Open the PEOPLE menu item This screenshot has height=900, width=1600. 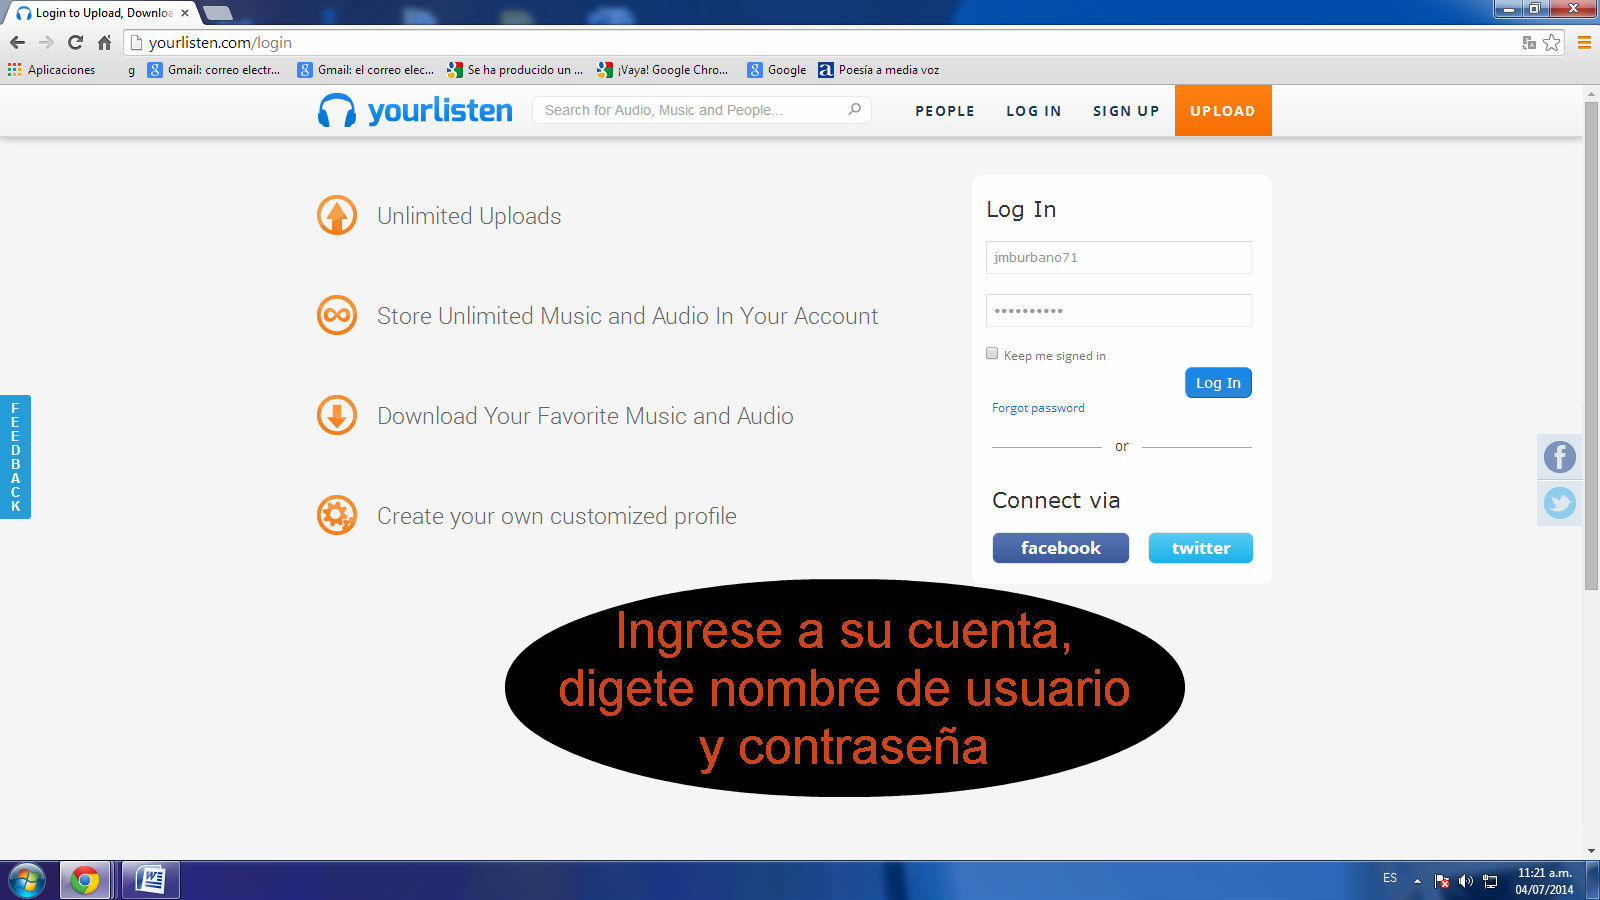click(944, 111)
